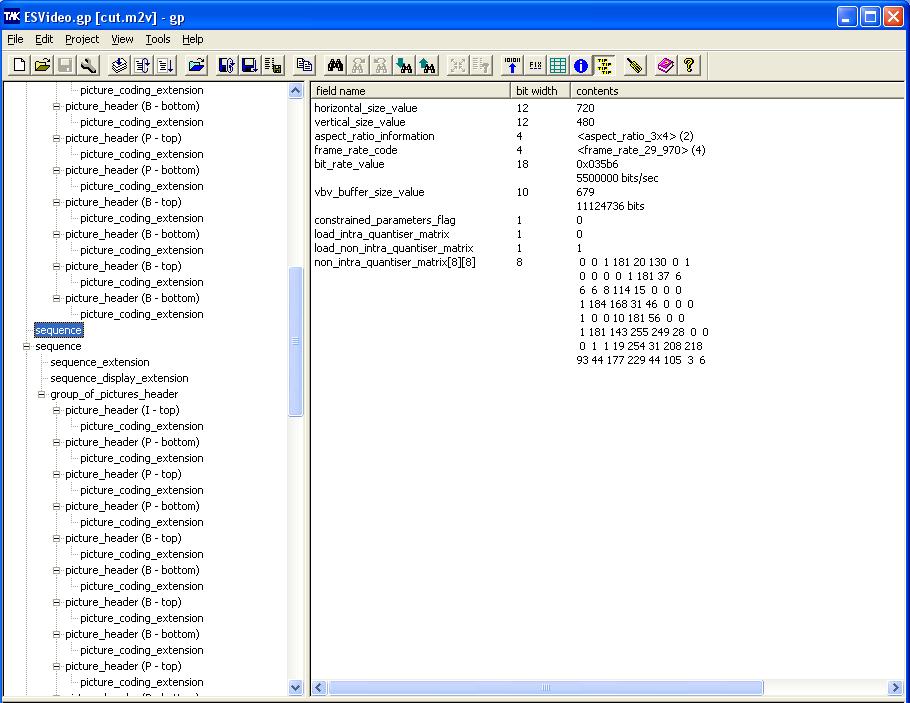Click the '11124736 bits' value
Screen dimensions: 910x703
(x=610, y=206)
